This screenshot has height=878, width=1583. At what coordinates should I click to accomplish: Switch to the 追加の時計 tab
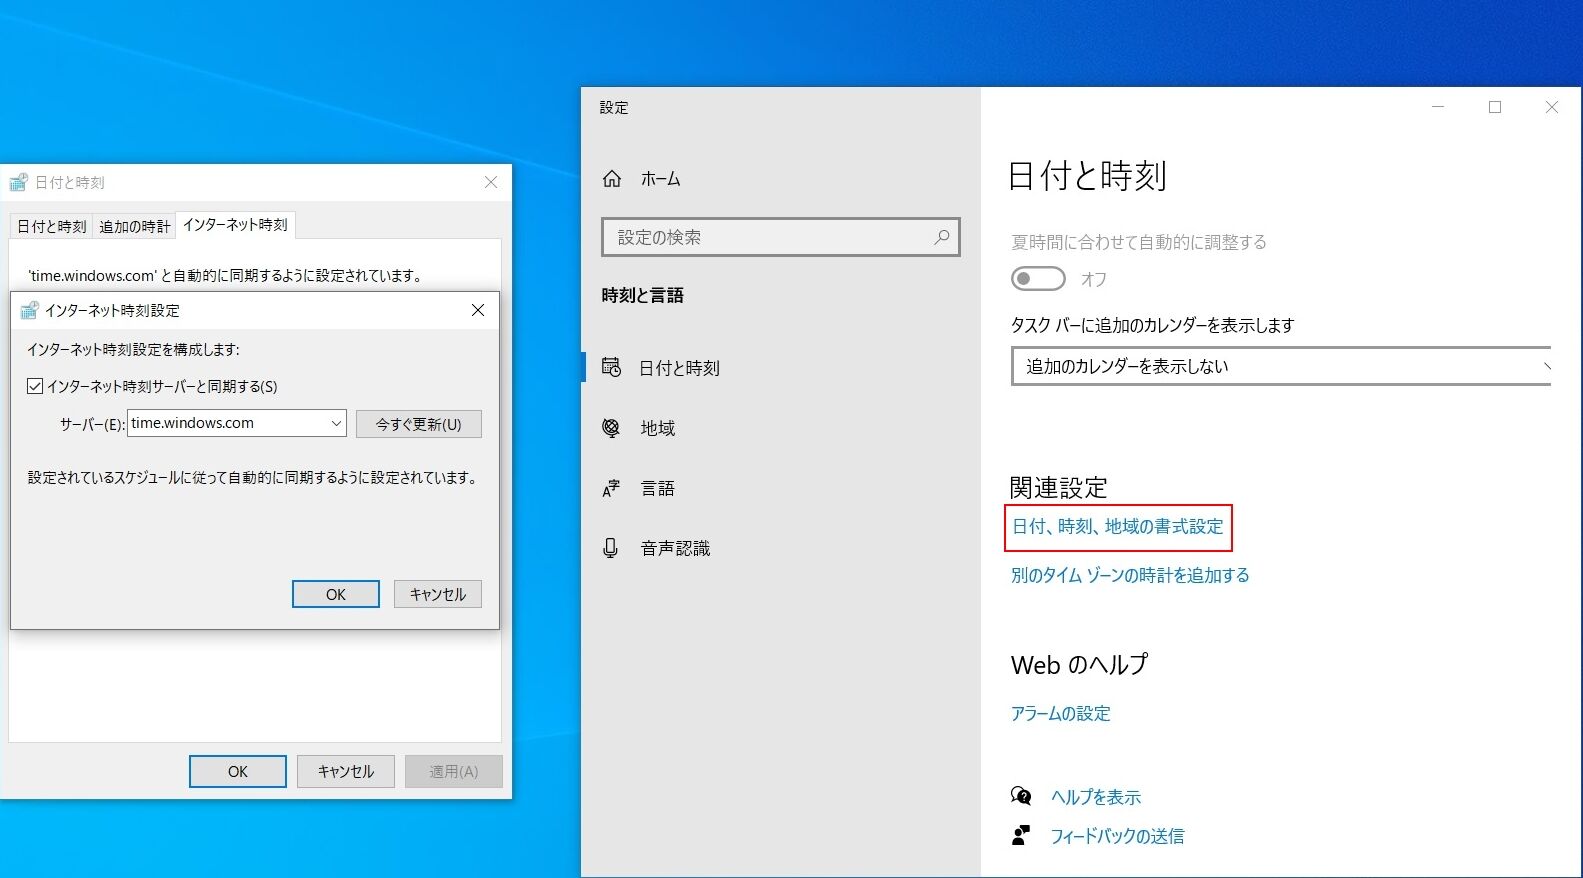[x=134, y=227]
